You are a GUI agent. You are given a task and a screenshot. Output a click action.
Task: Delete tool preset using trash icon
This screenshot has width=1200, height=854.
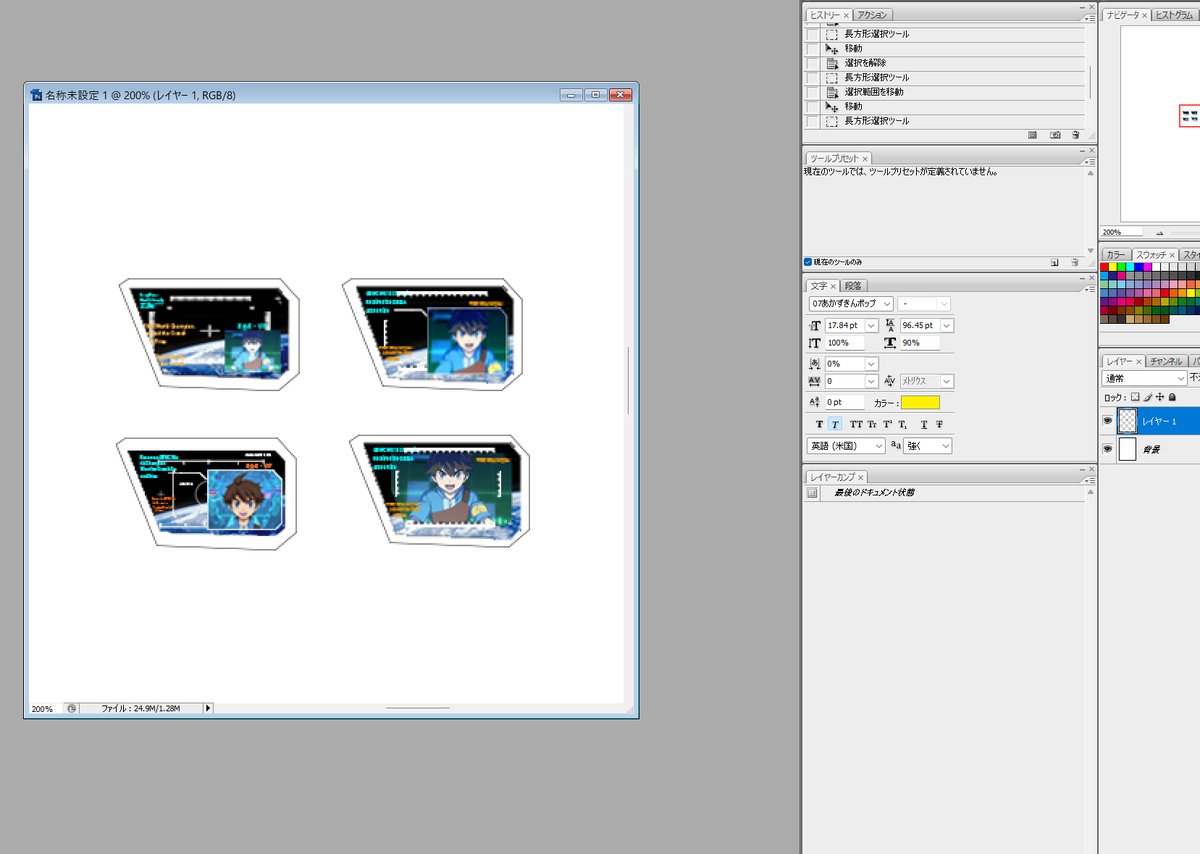1076,262
